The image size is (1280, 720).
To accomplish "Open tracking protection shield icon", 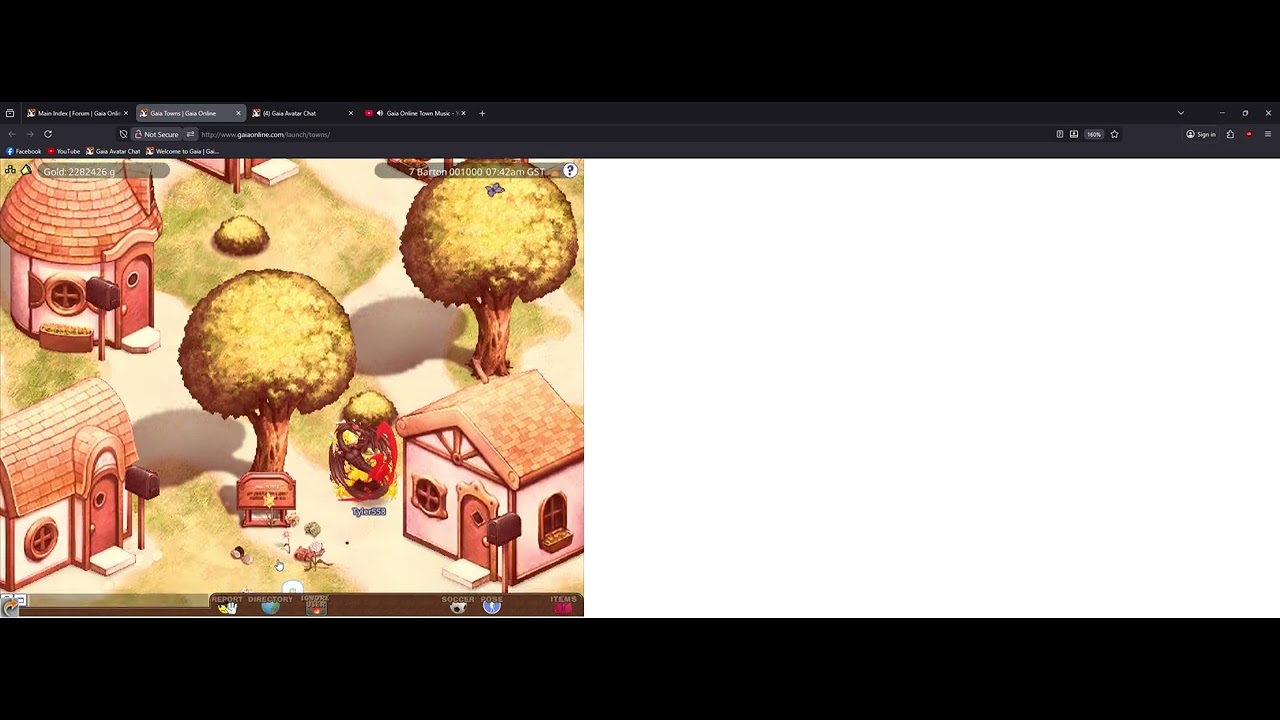I will (123, 134).
